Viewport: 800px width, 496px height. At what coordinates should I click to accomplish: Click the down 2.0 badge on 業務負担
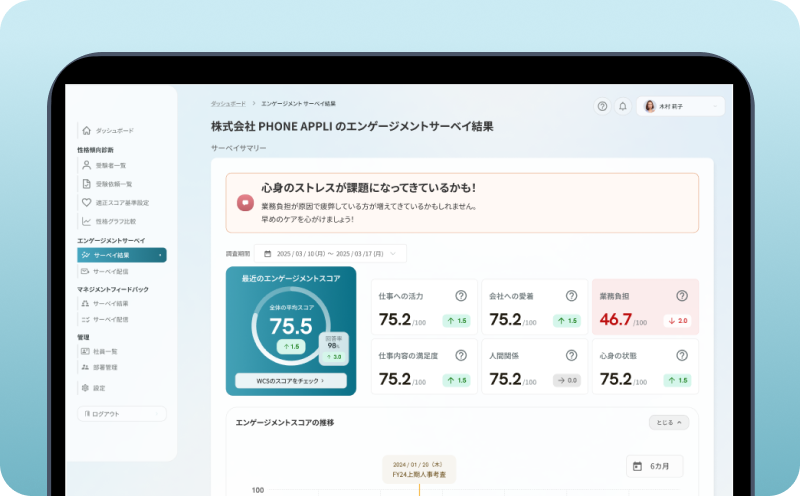(678, 321)
